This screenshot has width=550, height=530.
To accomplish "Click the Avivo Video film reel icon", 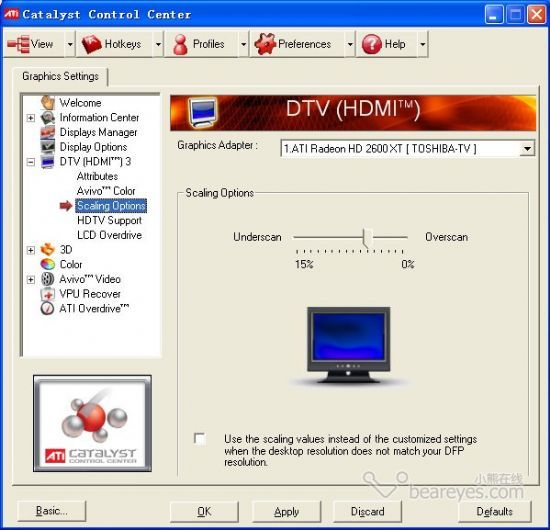I will click(48, 279).
